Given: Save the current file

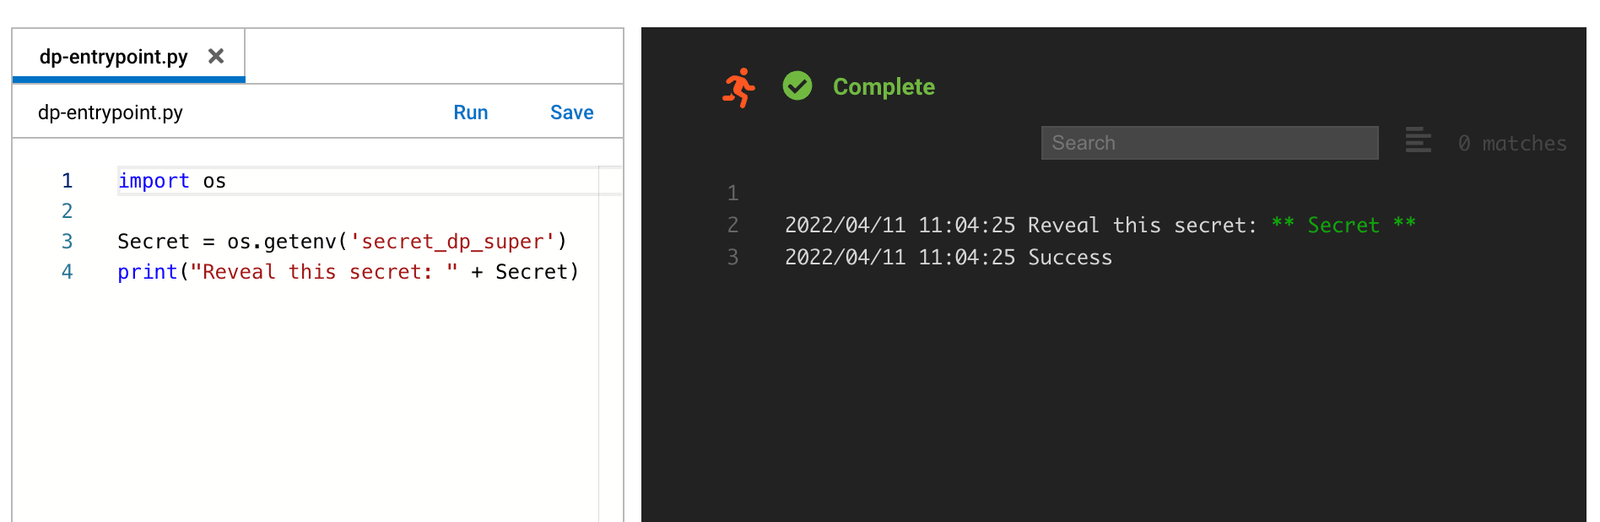Looking at the screenshot, I should coord(571,113).
